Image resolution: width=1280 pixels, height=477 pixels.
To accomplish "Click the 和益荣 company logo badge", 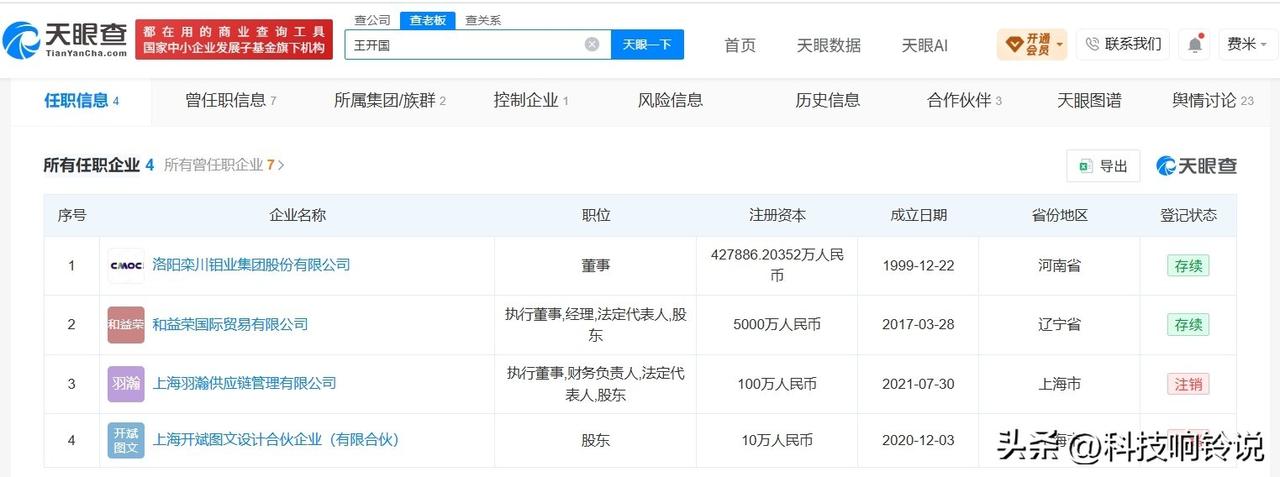I will (x=126, y=325).
